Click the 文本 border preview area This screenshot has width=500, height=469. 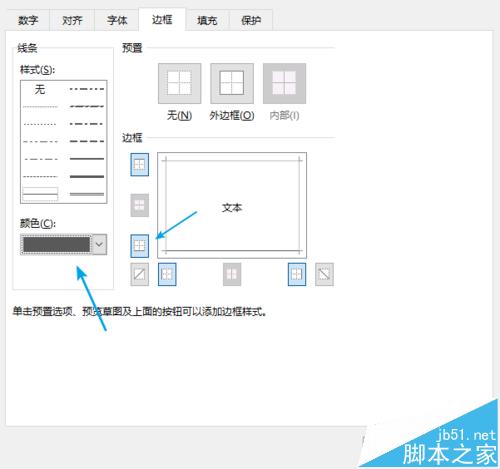(x=232, y=205)
